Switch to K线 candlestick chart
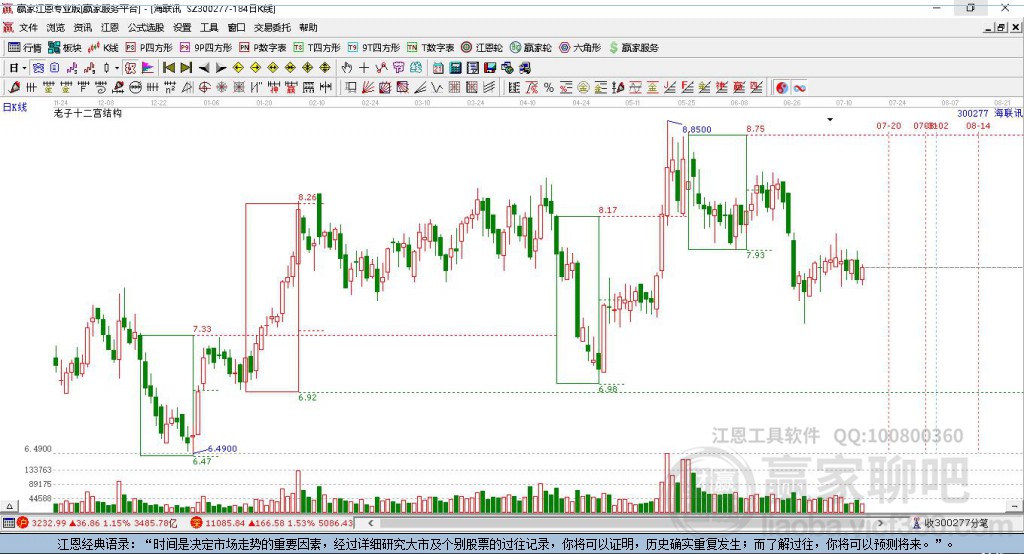 103,48
